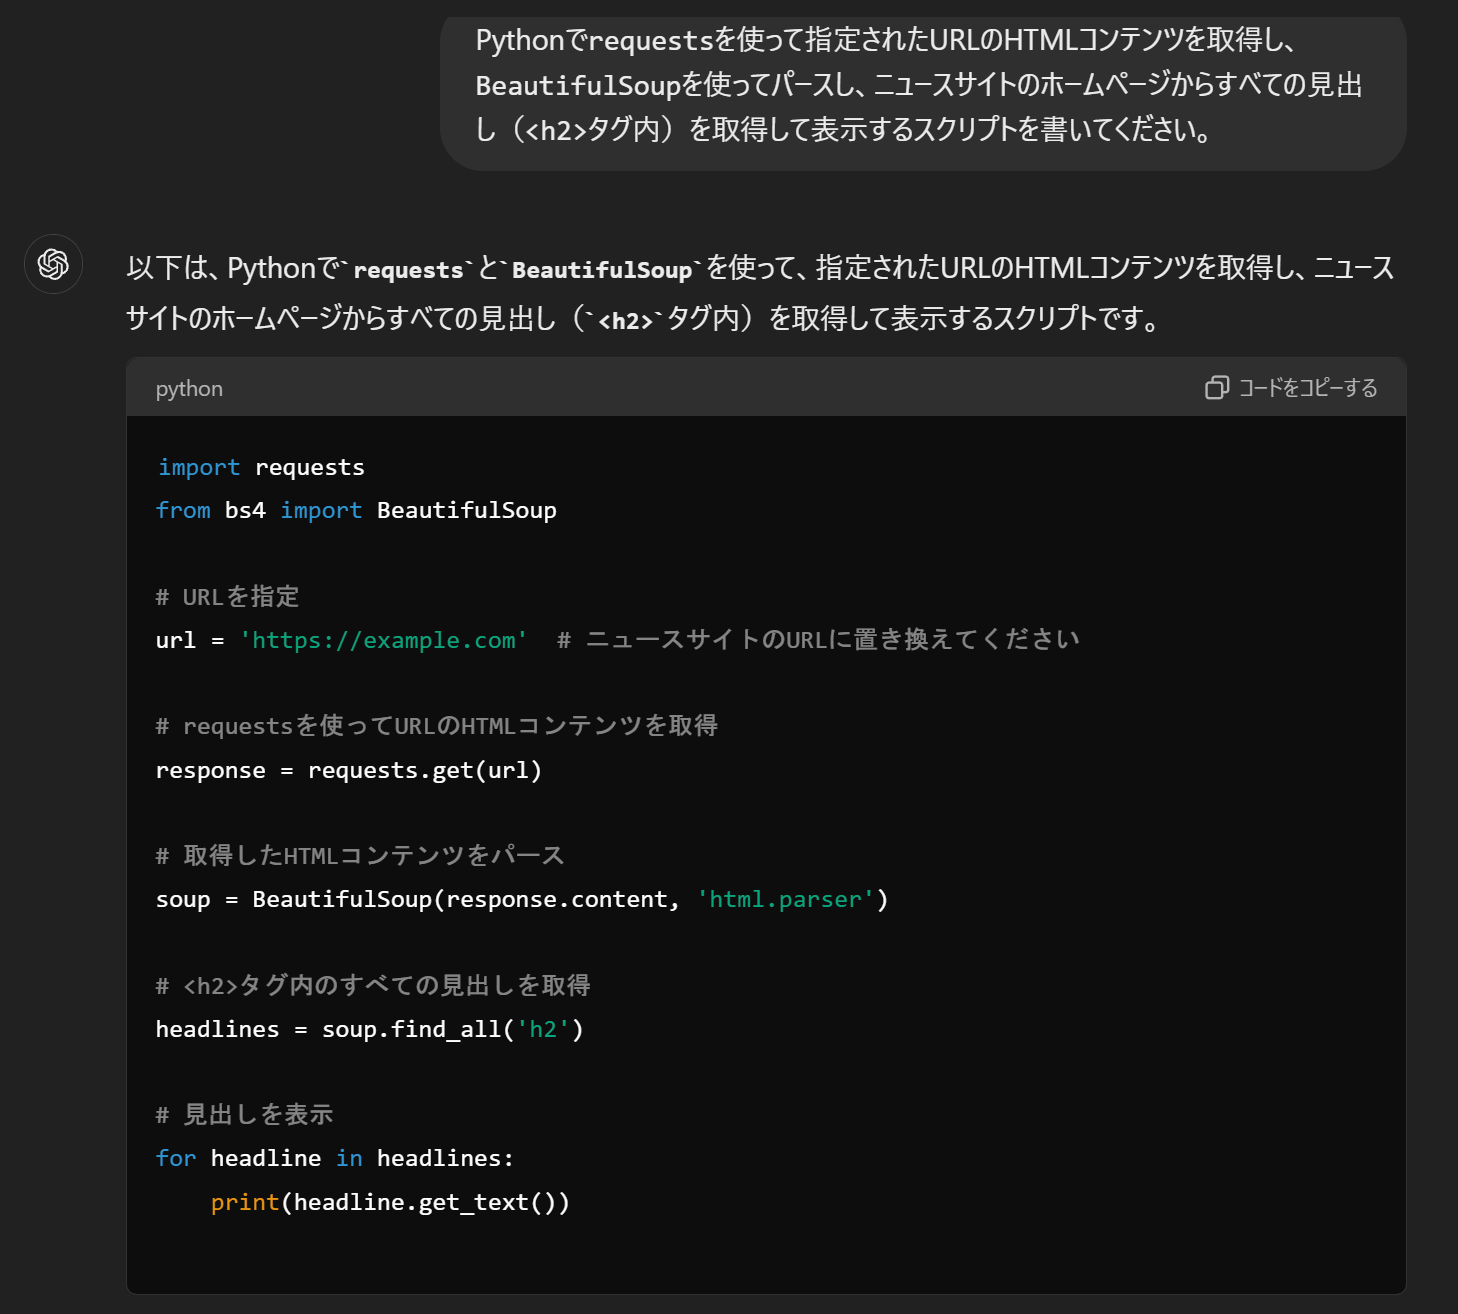The height and width of the screenshot is (1314, 1458).
Task: Click the headlines = soup.find_all('h2') line
Action: coord(369,1030)
